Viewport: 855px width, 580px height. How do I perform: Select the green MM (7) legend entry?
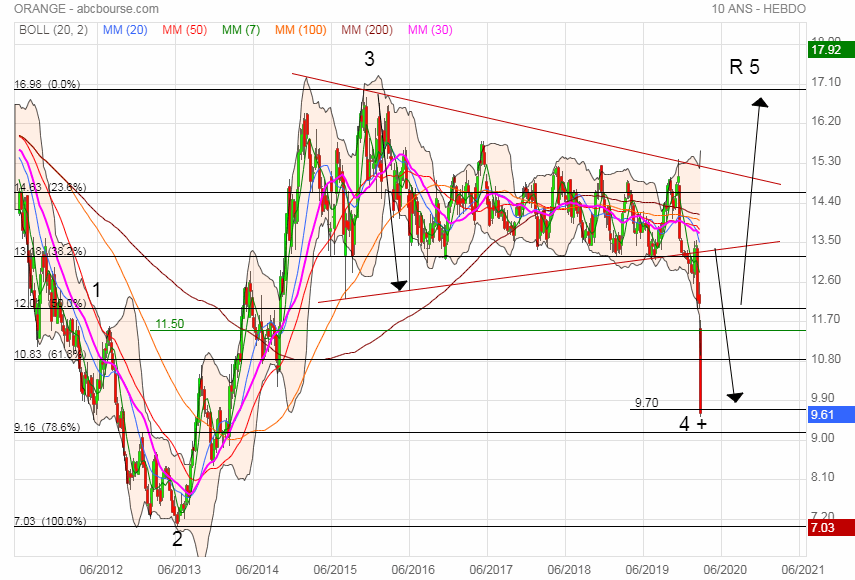(240, 30)
